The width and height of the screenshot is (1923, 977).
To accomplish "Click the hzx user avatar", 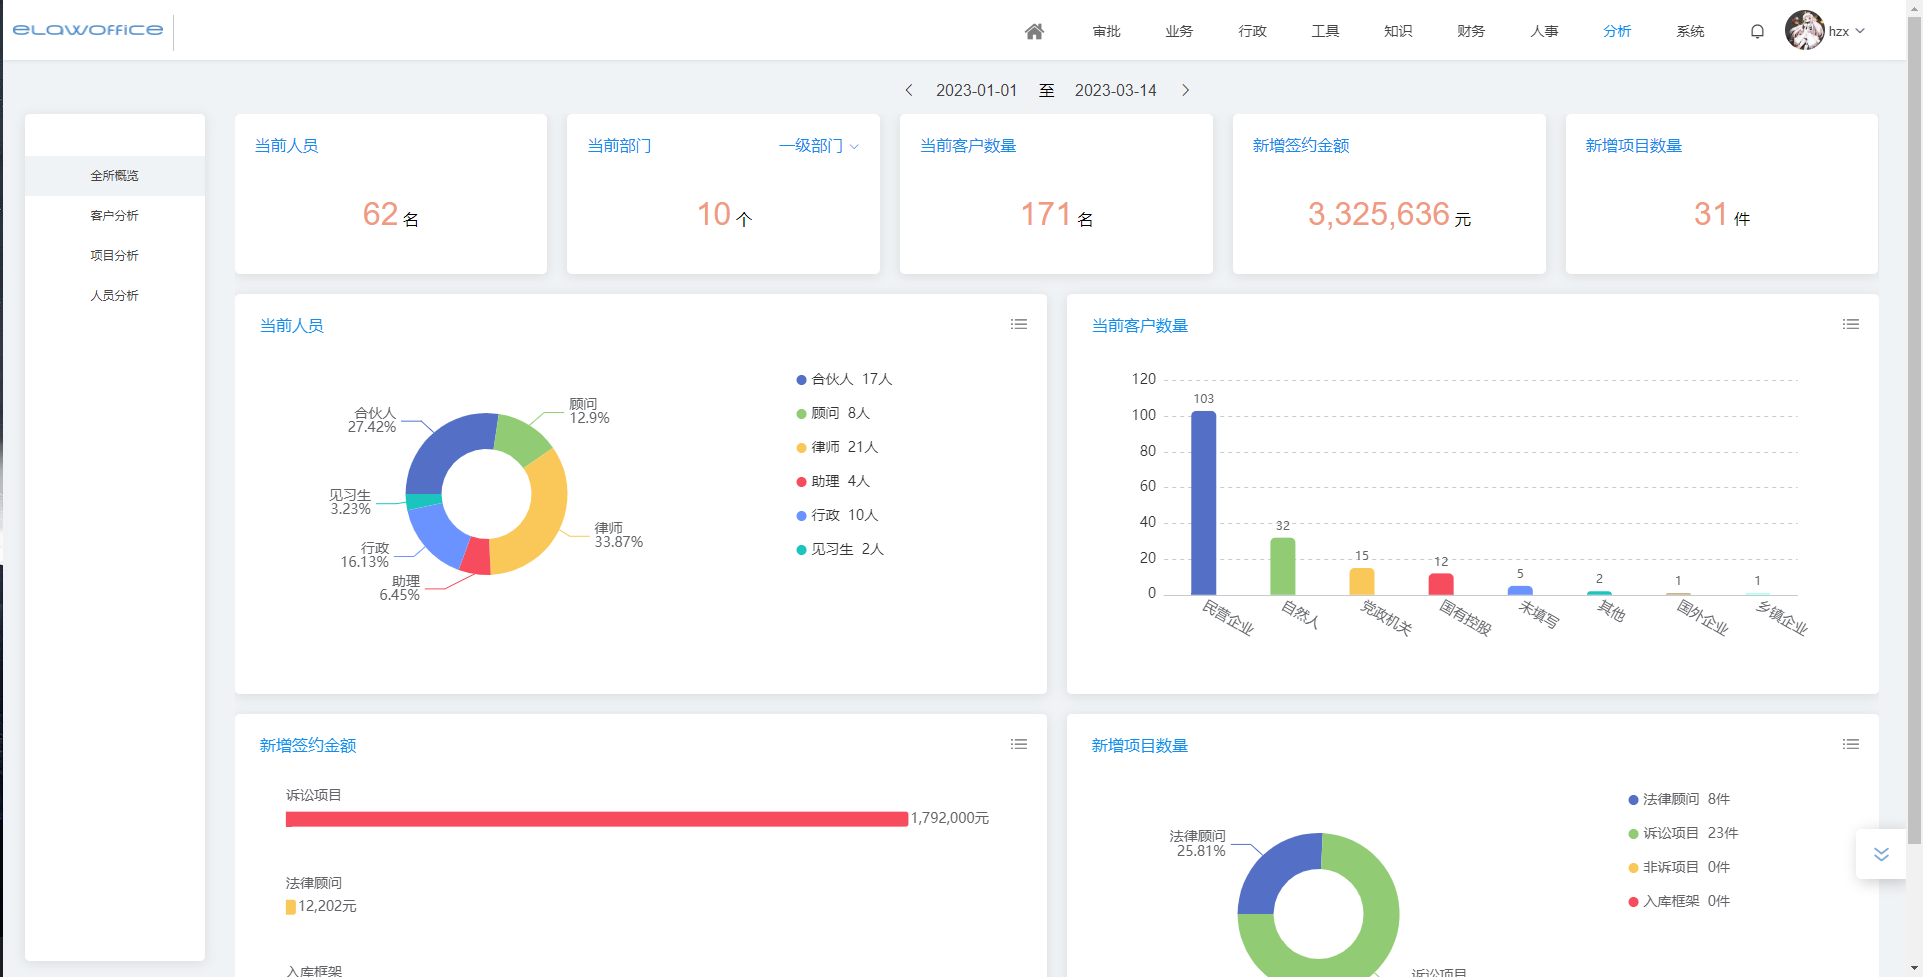I will coord(1805,30).
